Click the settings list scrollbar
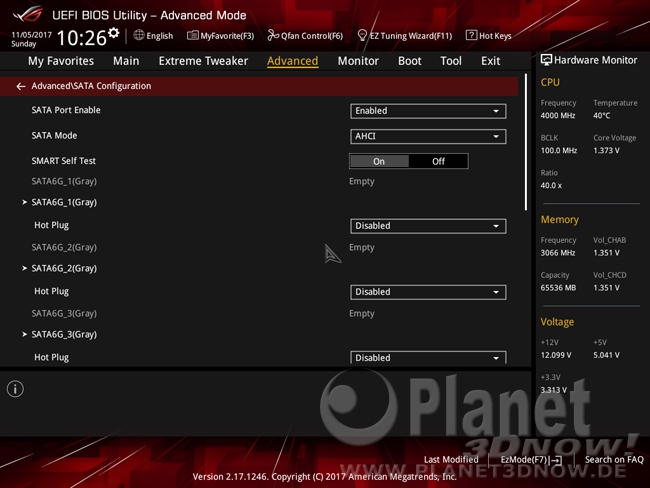Image resolution: width=650 pixels, height=488 pixels. [x=526, y=142]
